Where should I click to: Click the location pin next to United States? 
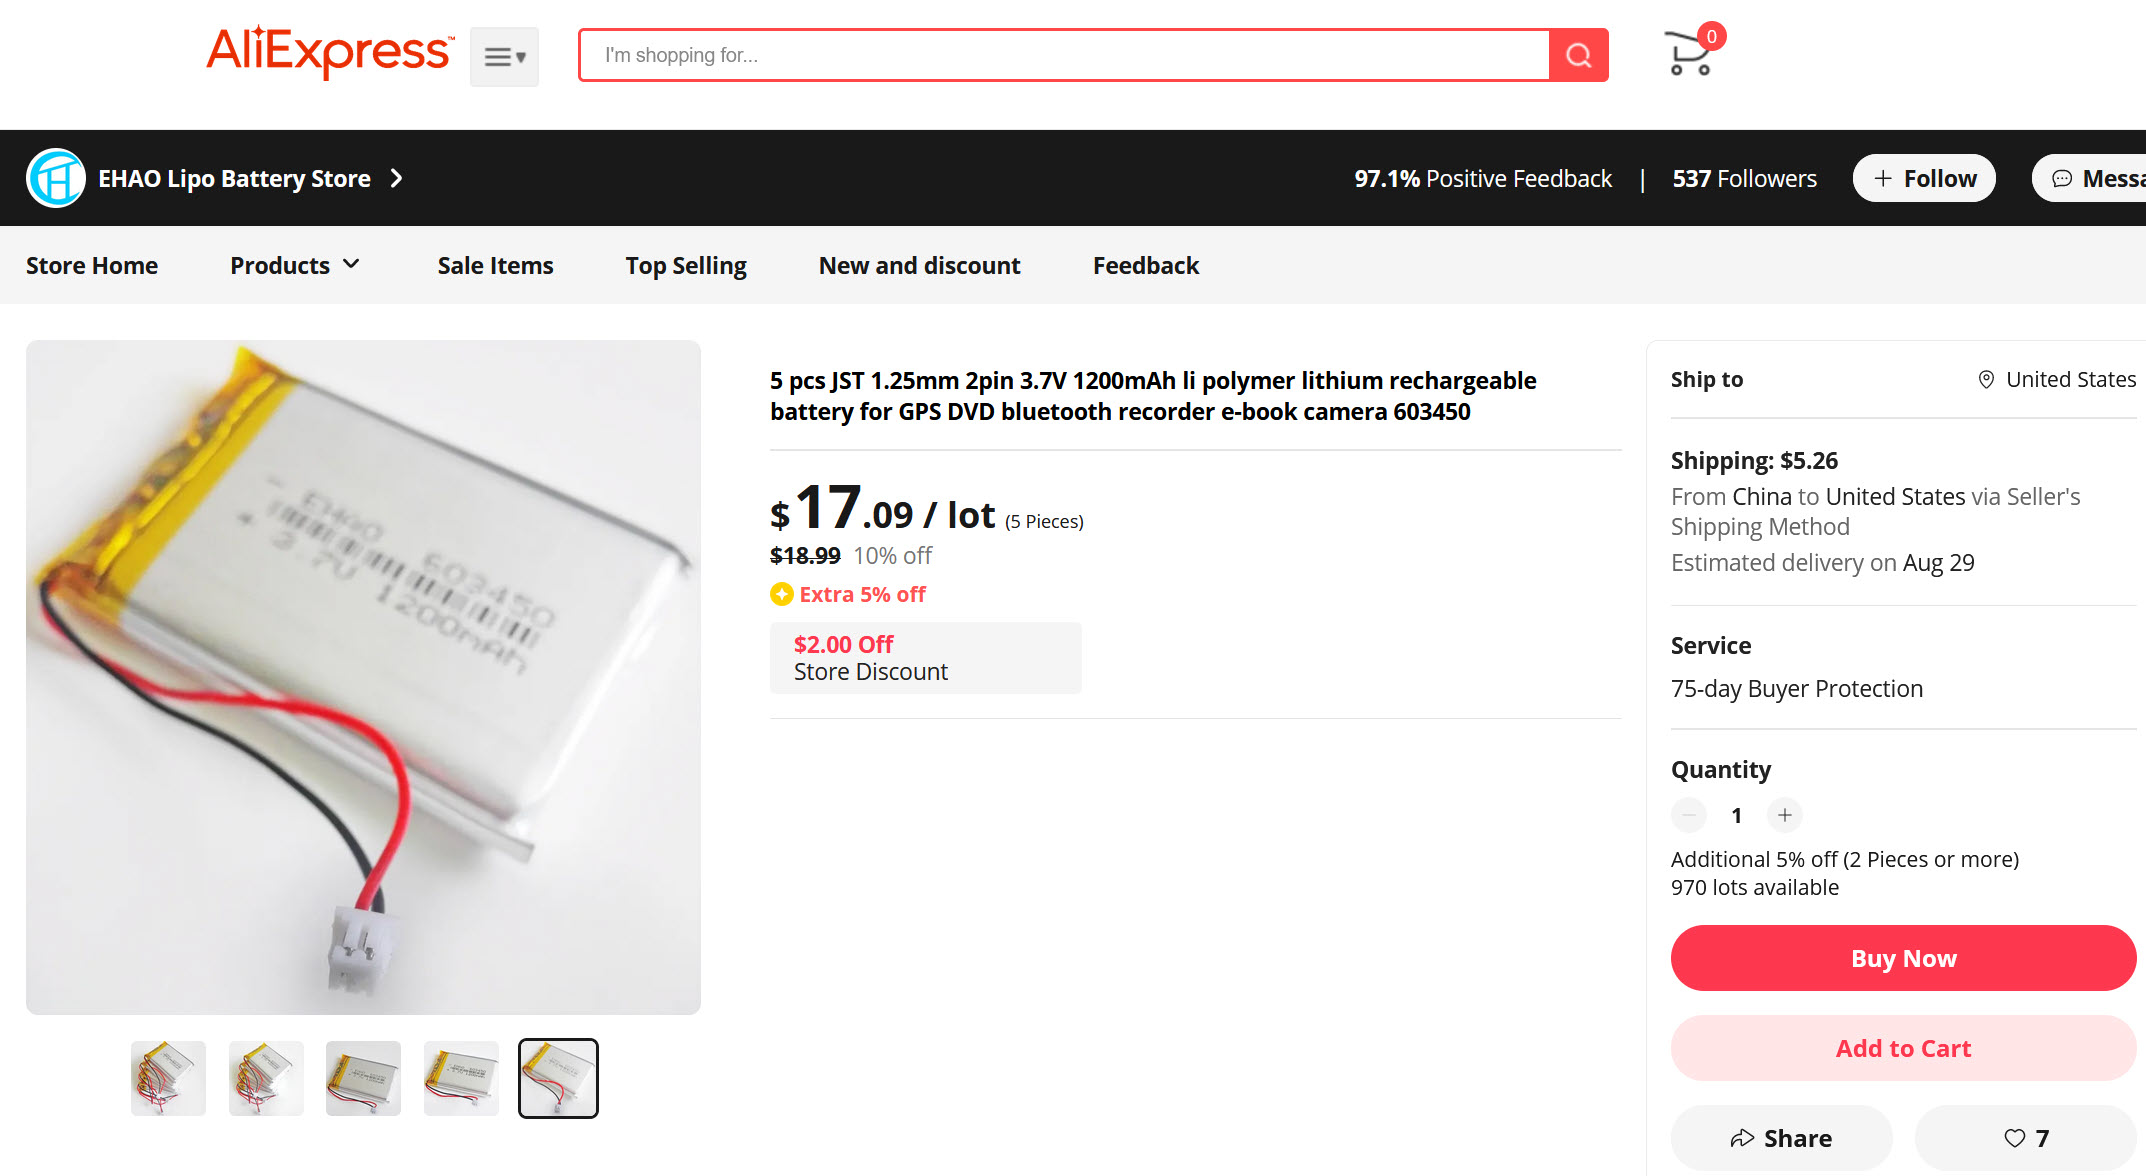pyautogui.click(x=1986, y=380)
